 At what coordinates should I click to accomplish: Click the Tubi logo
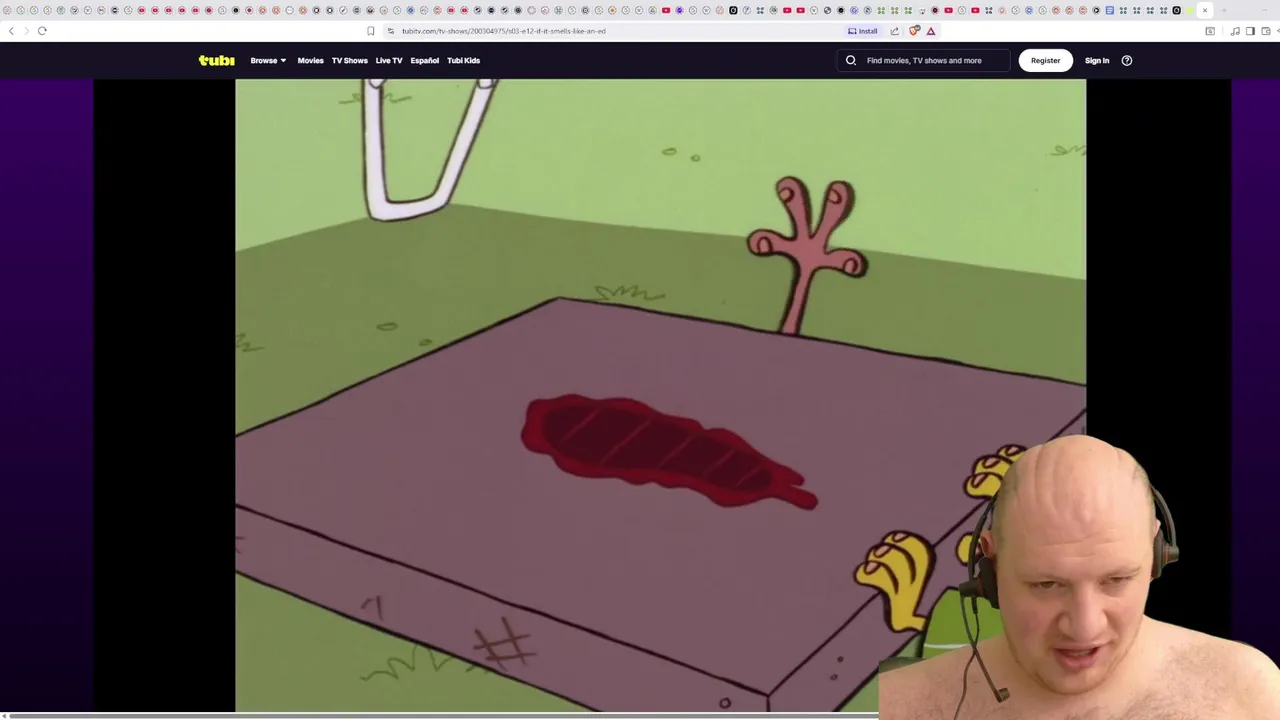[216, 60]
